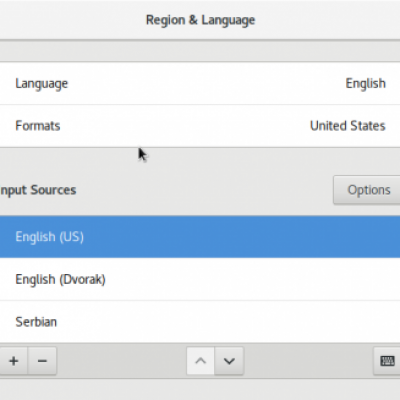Screen dimensions: 400x400
Task: Select English (US) input source
Action: point(200,237)
